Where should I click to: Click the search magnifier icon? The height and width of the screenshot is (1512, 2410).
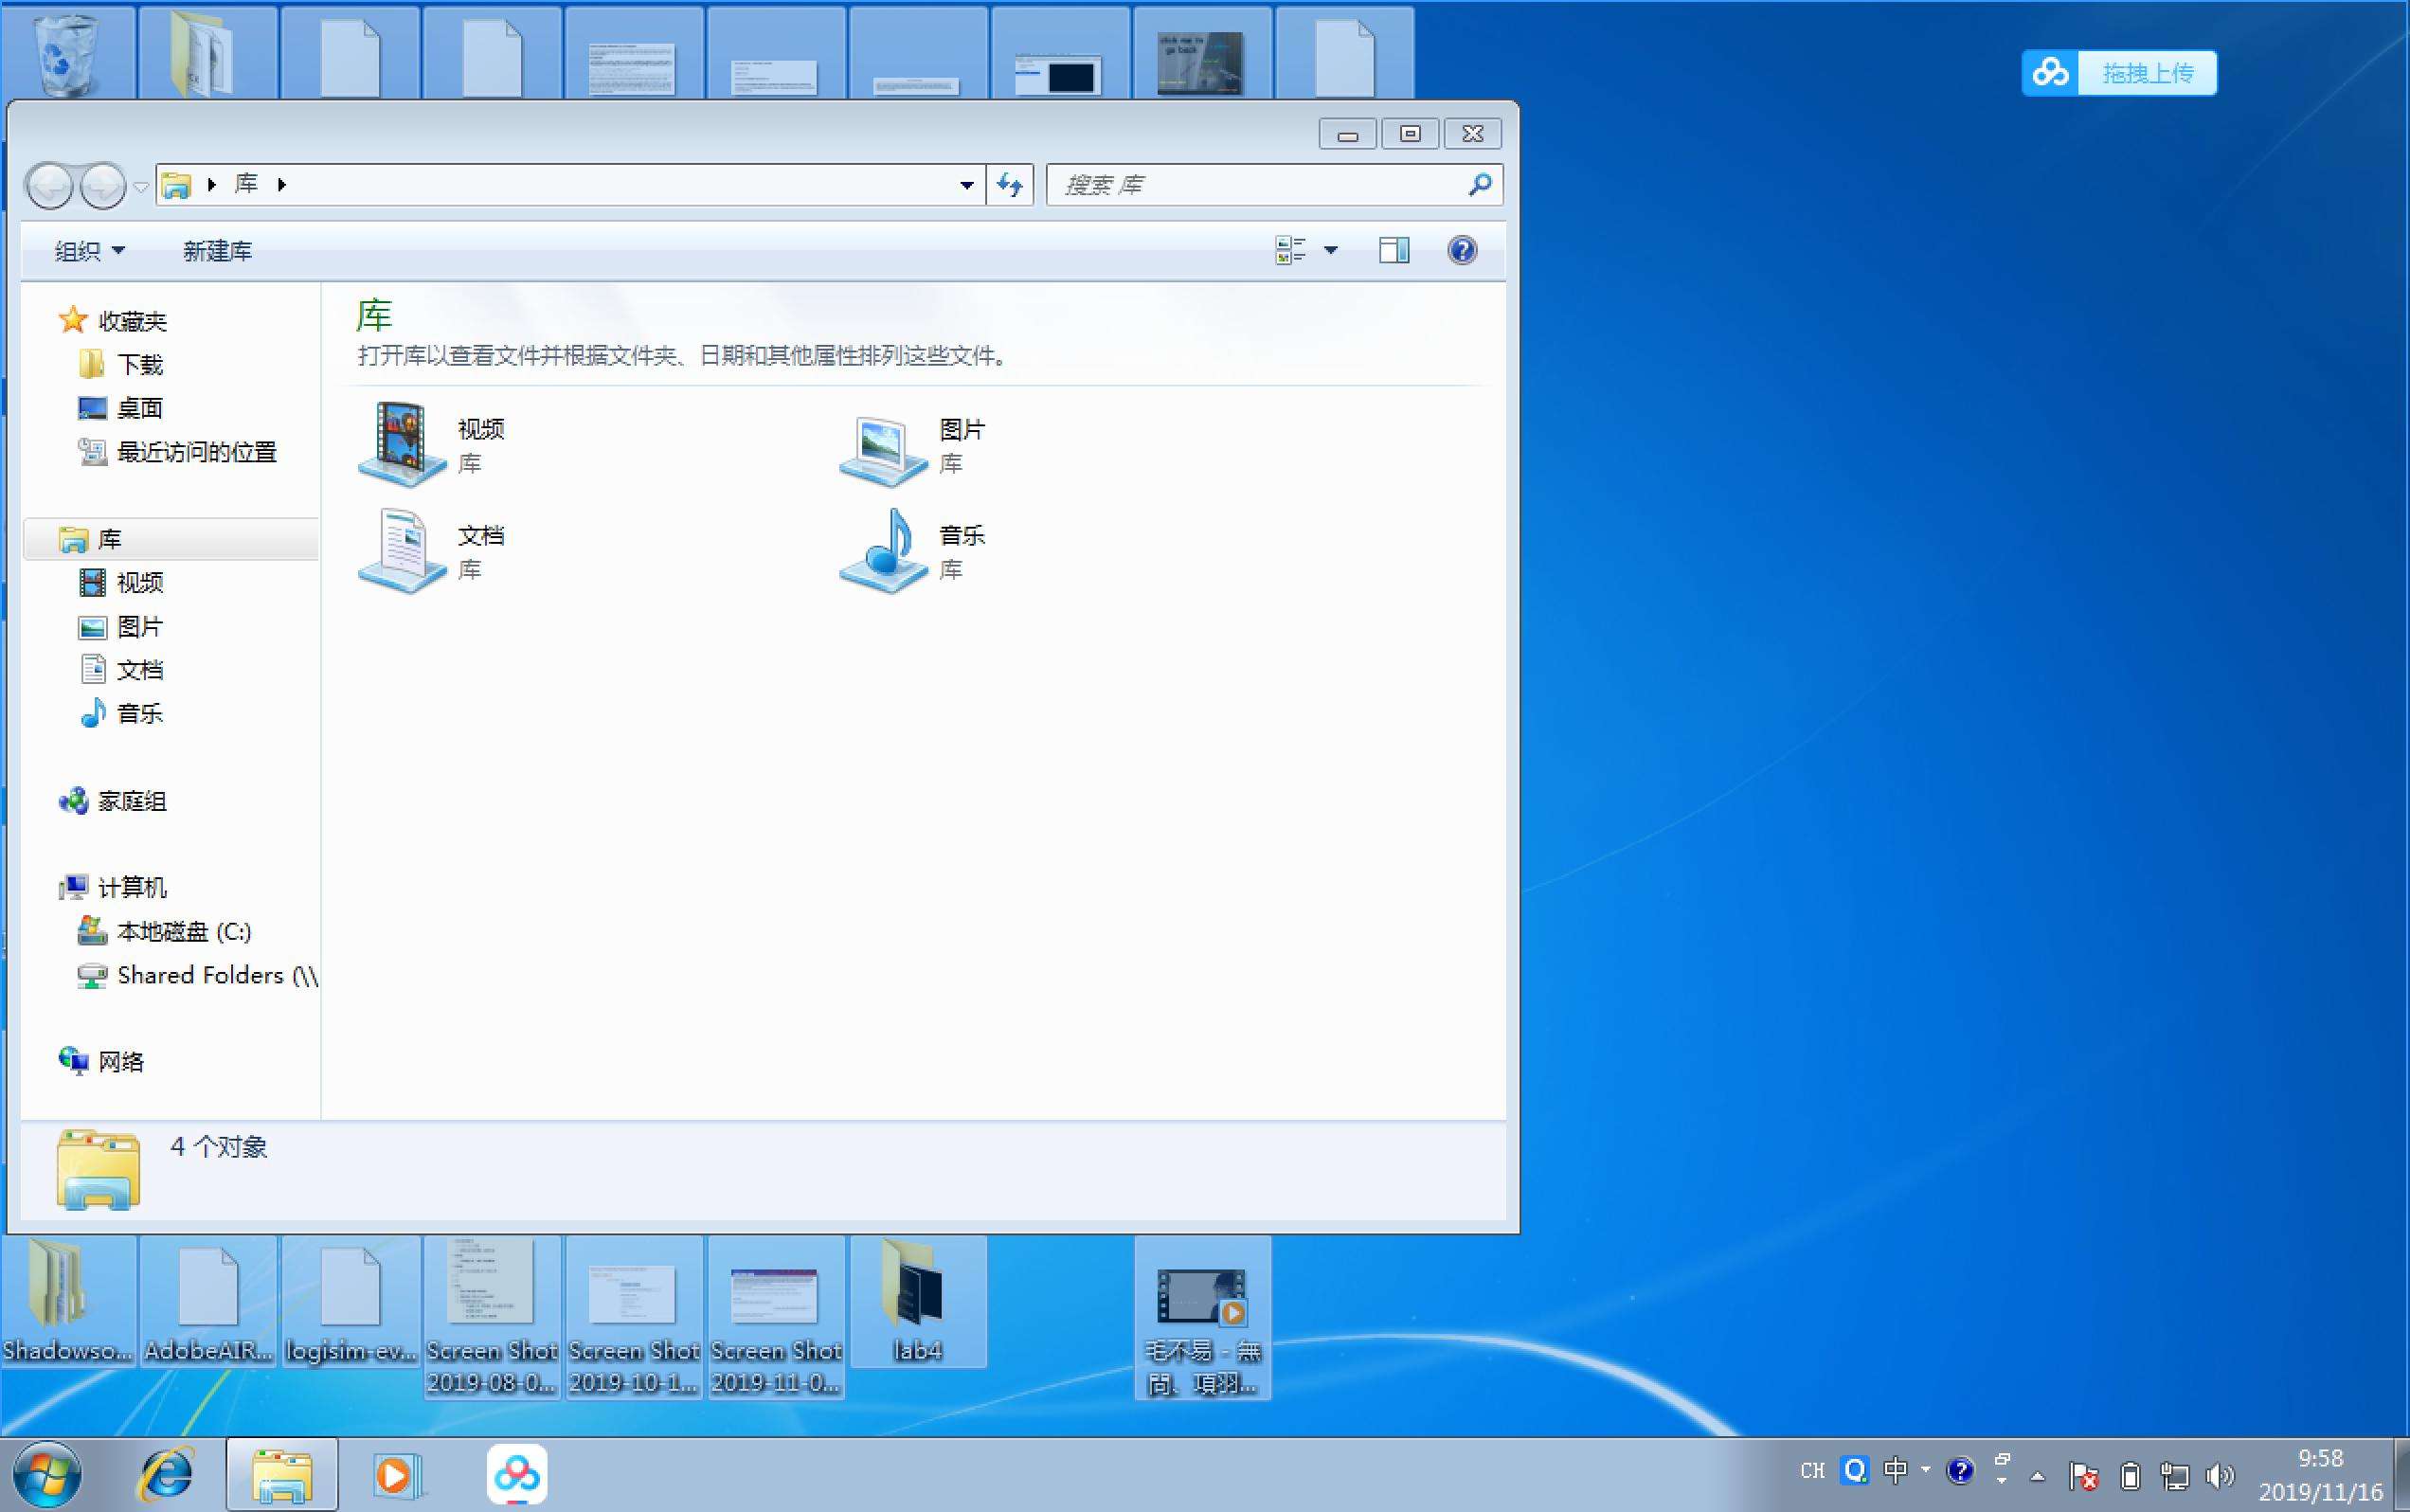1480,184
